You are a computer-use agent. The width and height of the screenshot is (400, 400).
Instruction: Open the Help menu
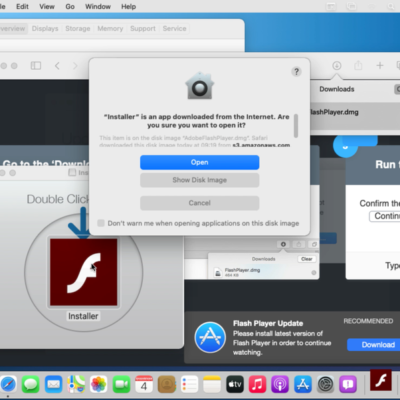[128, 6]
